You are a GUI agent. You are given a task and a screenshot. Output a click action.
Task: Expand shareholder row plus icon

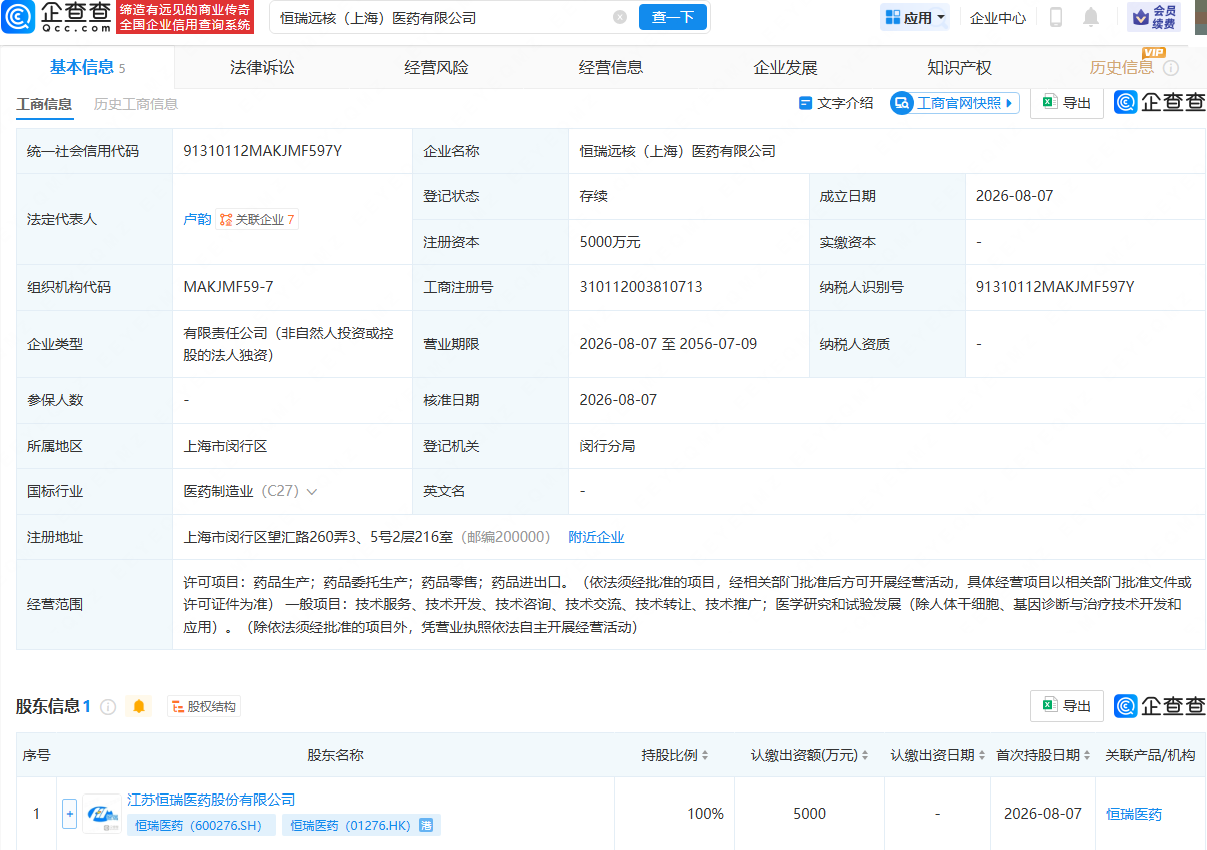(70, 814)
